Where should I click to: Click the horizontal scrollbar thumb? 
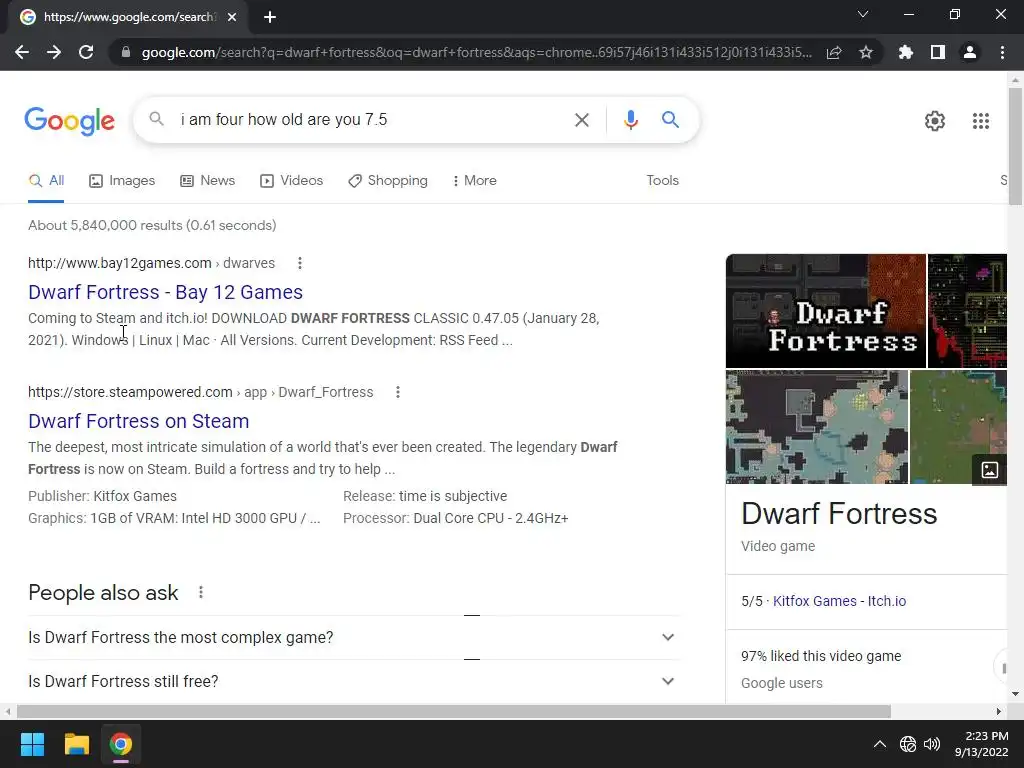[454, 711]
